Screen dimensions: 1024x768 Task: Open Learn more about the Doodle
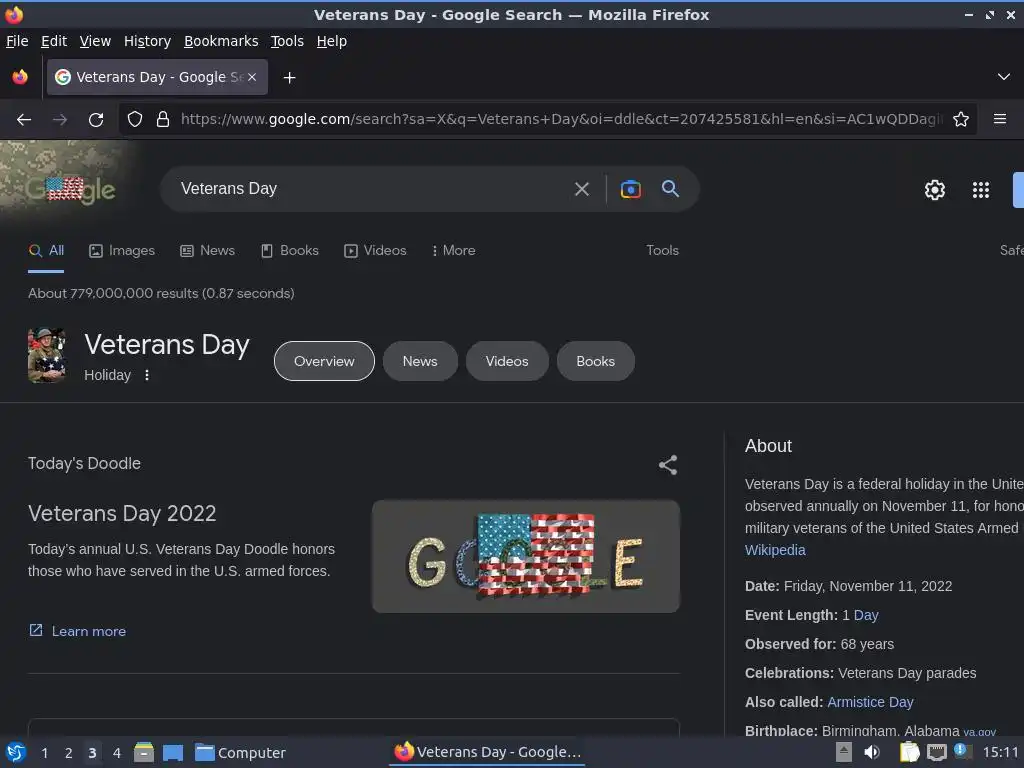click(78, 632)
